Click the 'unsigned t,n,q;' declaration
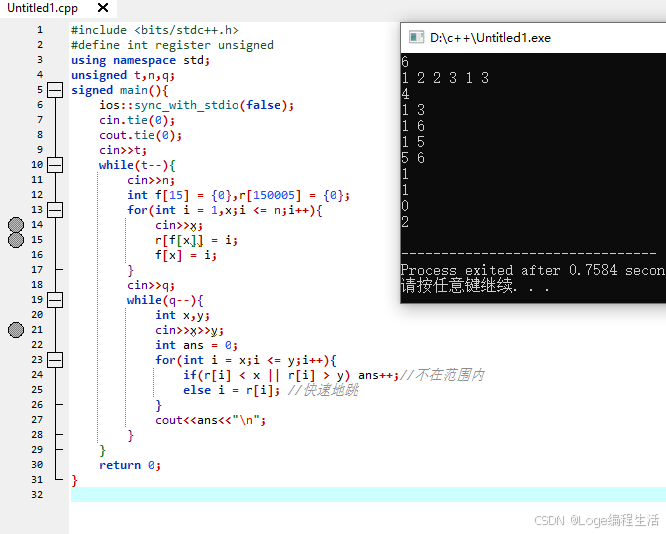This screenshot has width=666, height=534. 123,75
